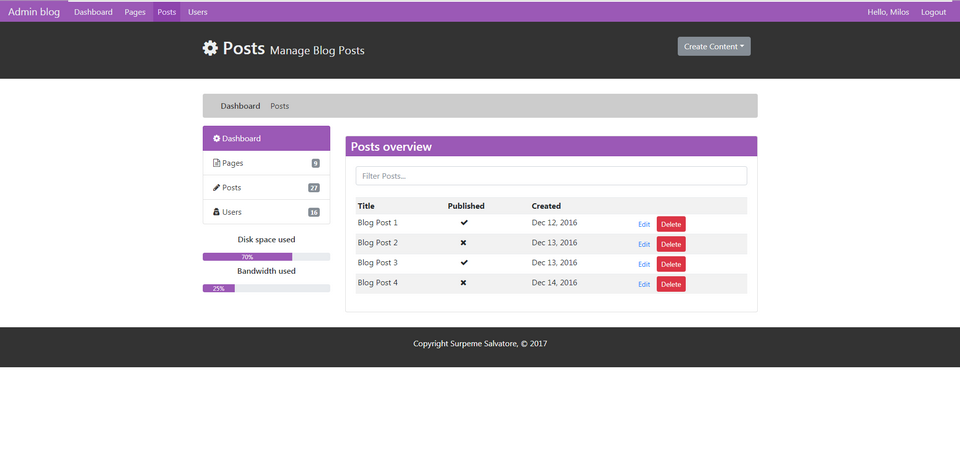This screenshot has height=475, width=960.
Task: Delete Blog Post 1
Action: point(671,224)
